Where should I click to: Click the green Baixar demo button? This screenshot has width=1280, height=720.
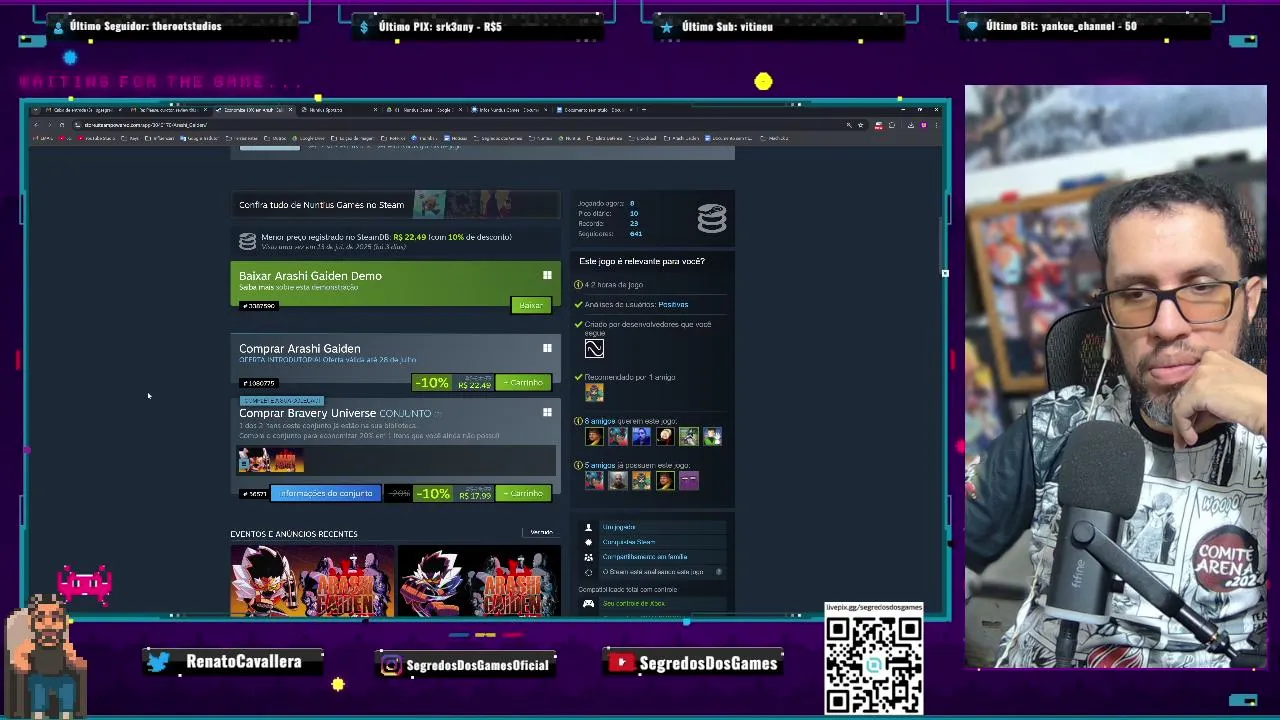[531, 305]
